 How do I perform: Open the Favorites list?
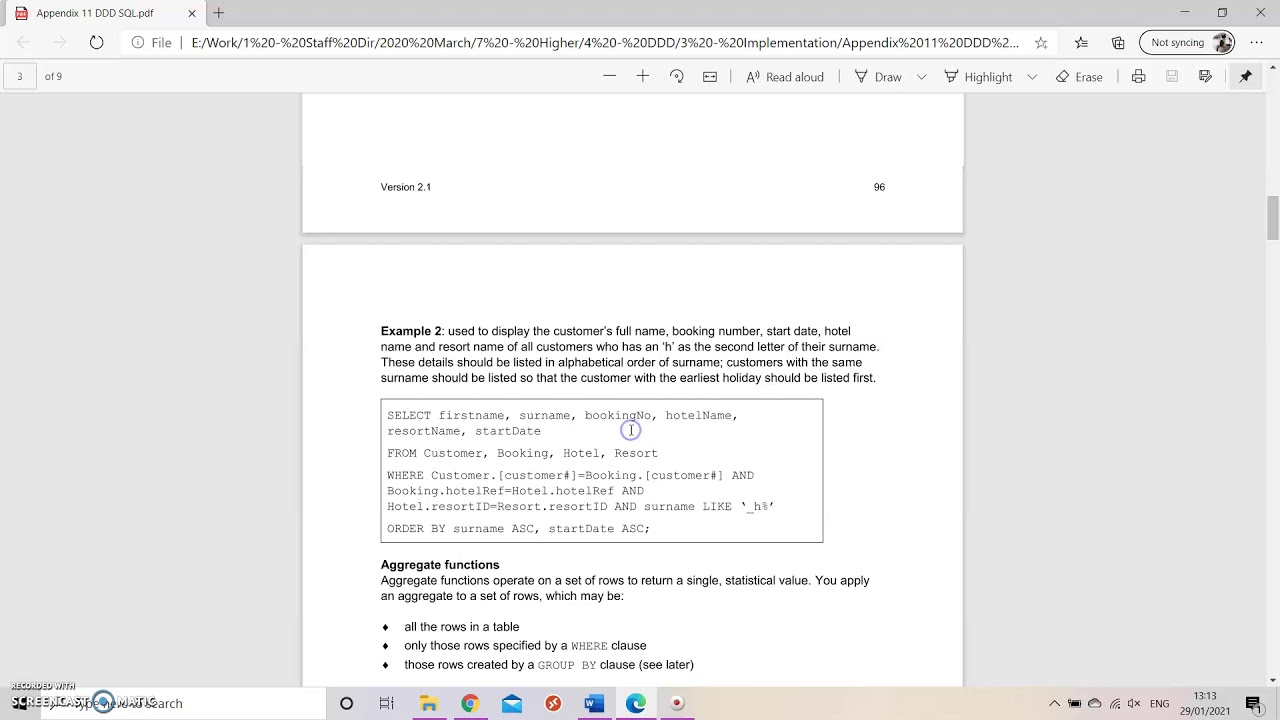pyautogui.click(x=1081, y=43)
